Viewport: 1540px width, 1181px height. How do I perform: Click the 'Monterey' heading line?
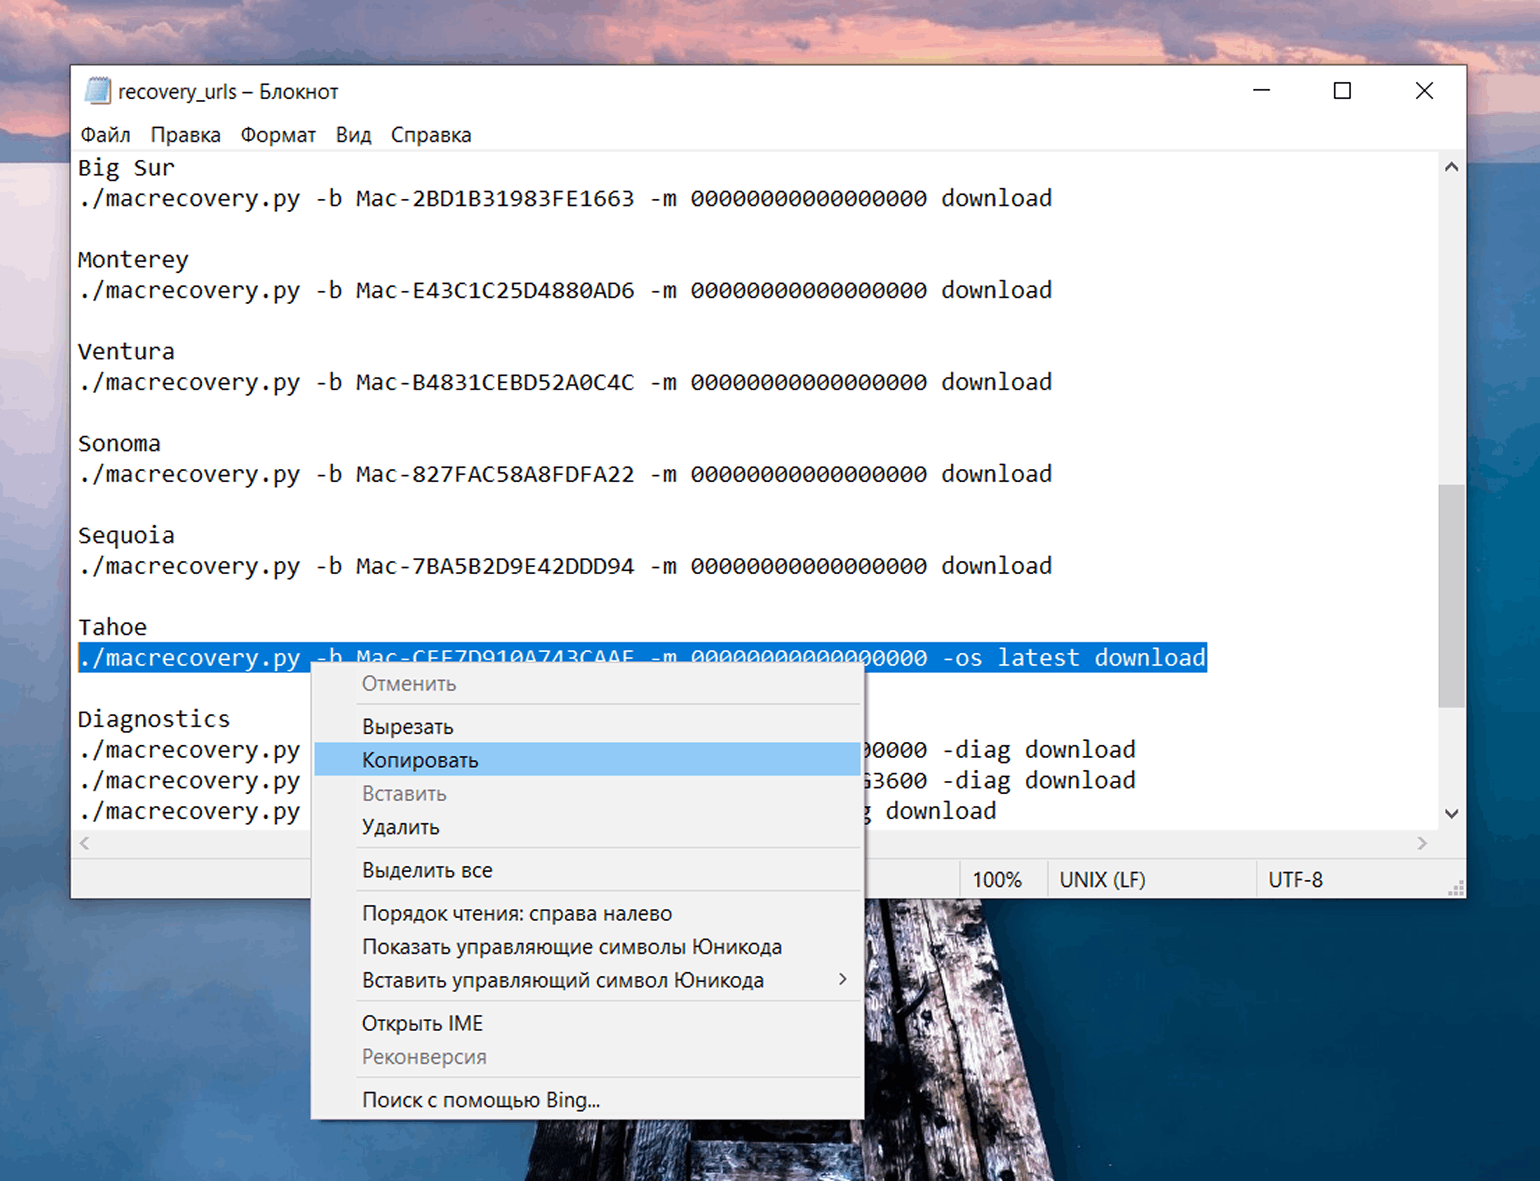[x=133, y=260]
